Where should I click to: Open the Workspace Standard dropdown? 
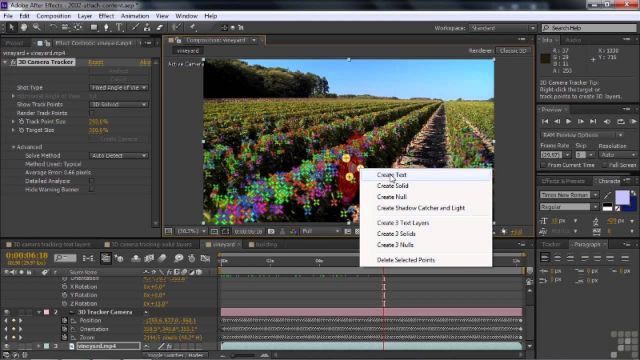click(x=503, y=28)
